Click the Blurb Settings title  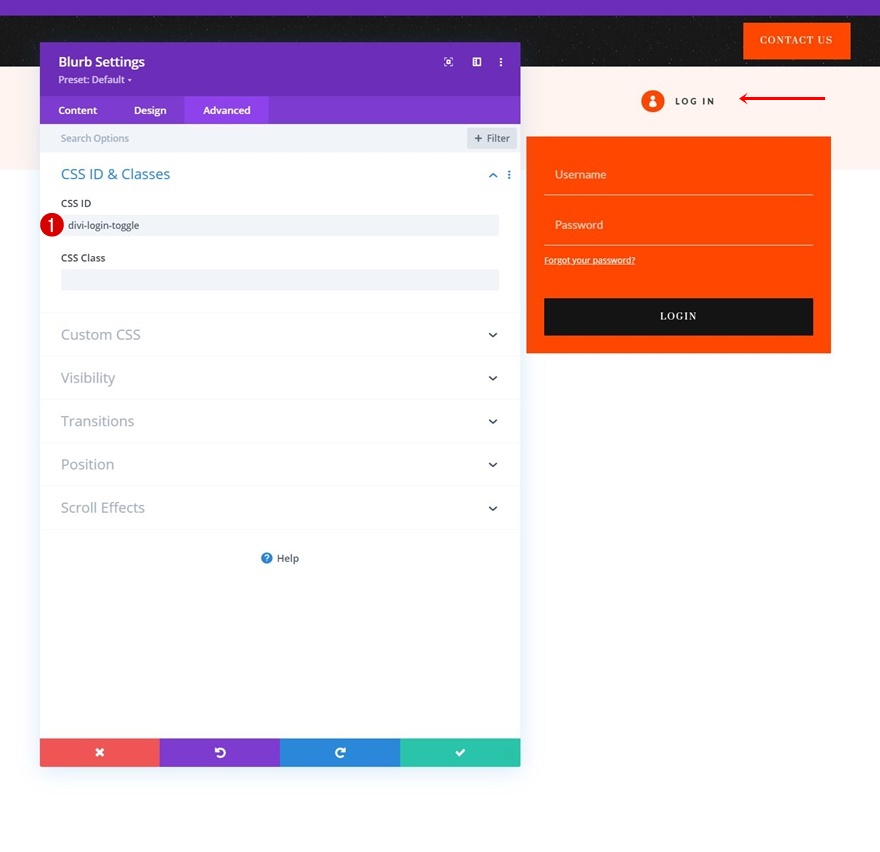click(102, 62)
